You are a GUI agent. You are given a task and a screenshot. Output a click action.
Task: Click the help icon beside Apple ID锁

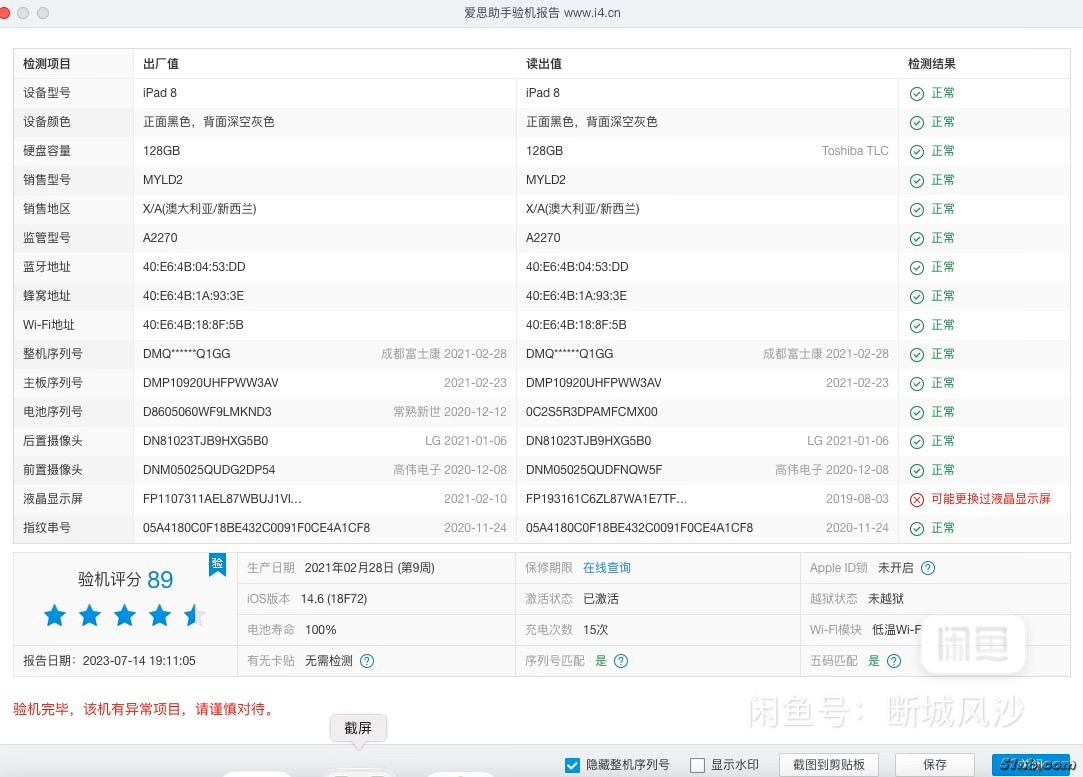pyautogui.click(x=928, y=568)
